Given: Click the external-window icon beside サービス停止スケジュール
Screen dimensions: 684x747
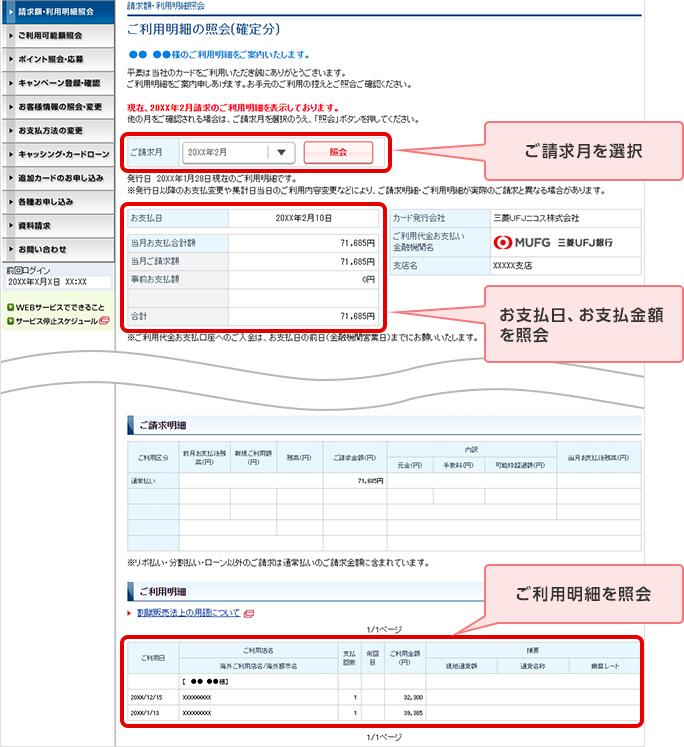Looking at the screenshot, I should point(104,321).
